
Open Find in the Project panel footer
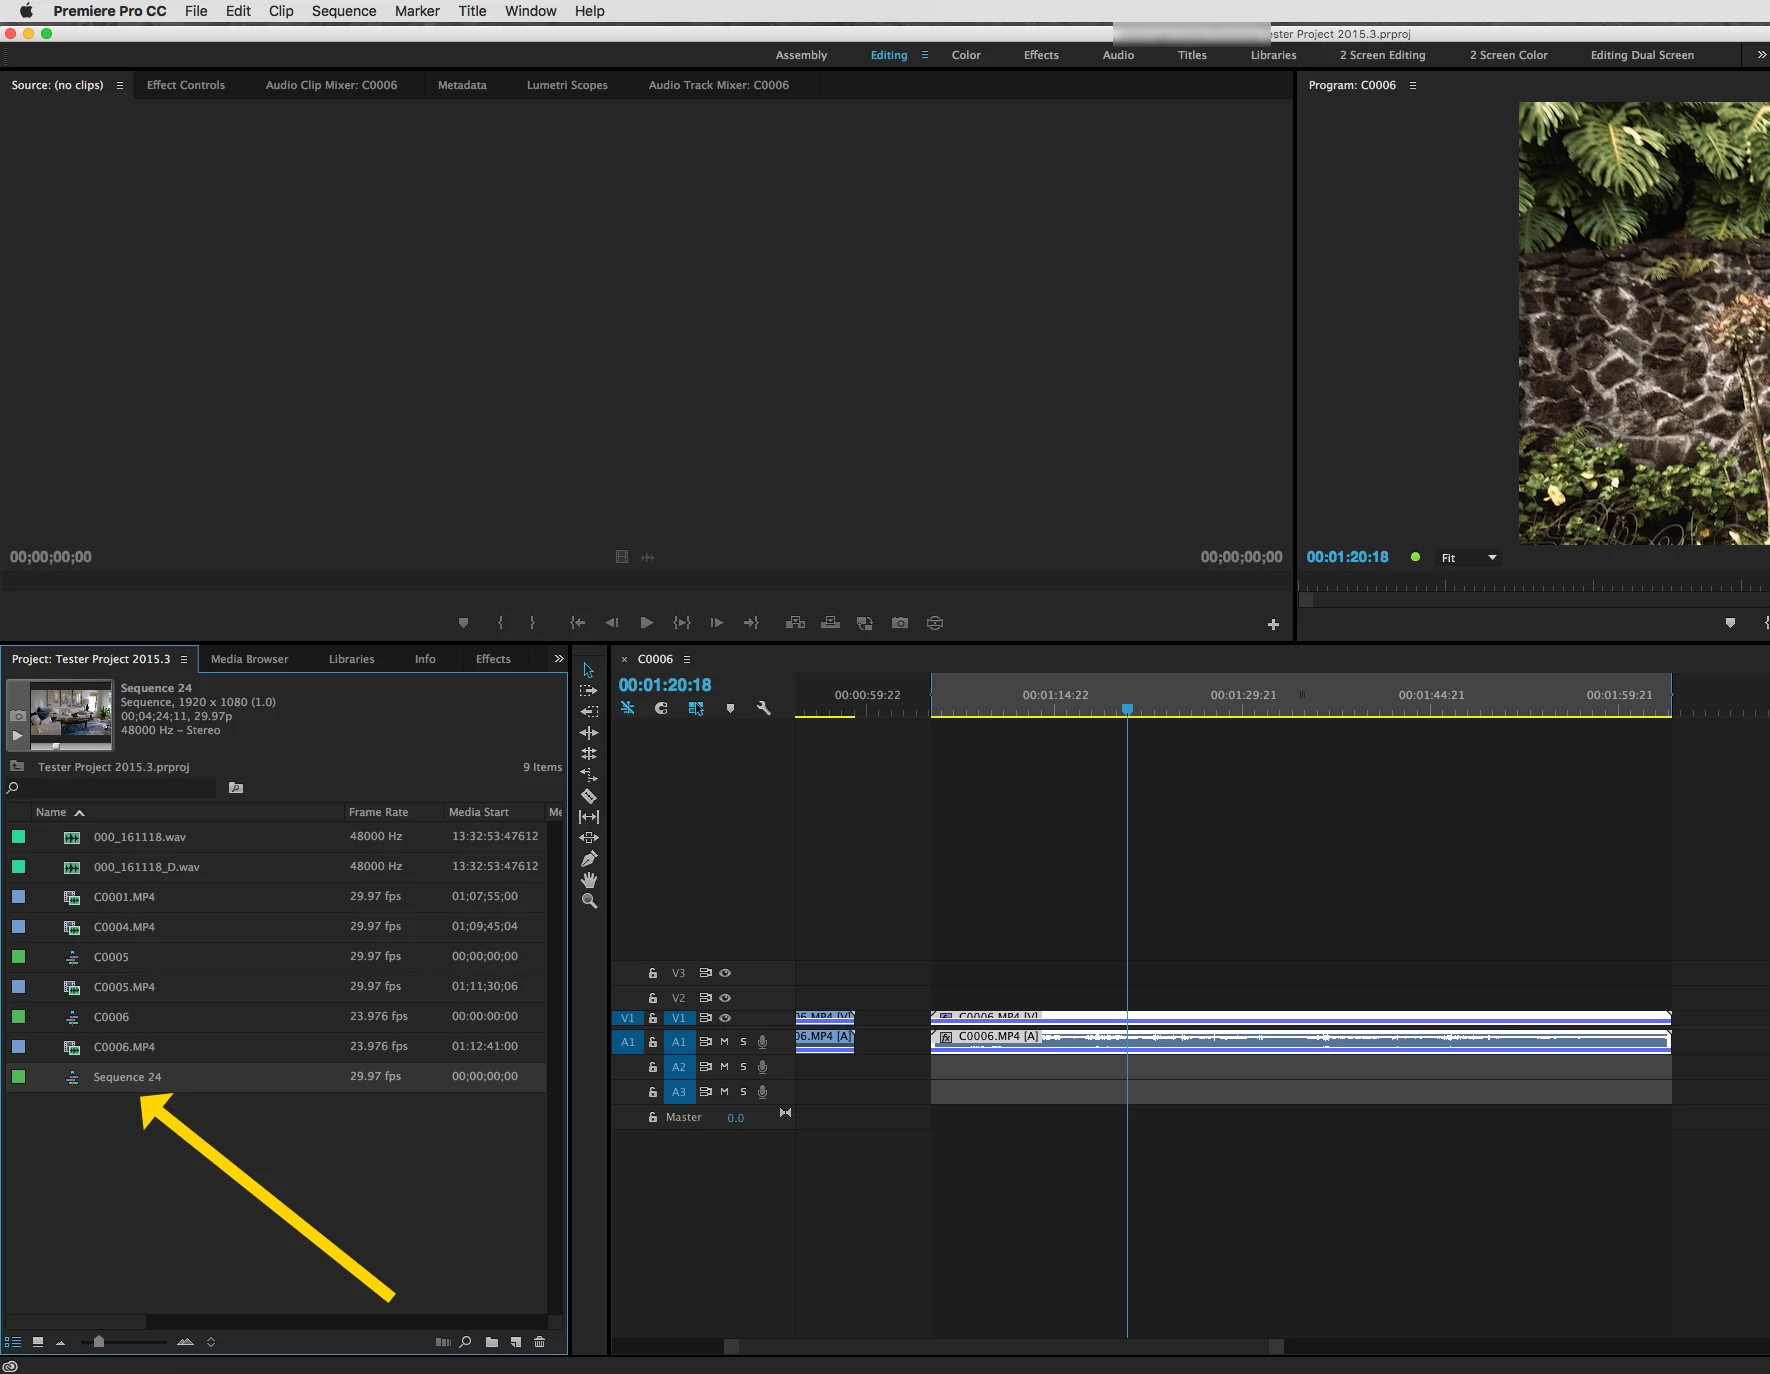tap(466, 1342)
